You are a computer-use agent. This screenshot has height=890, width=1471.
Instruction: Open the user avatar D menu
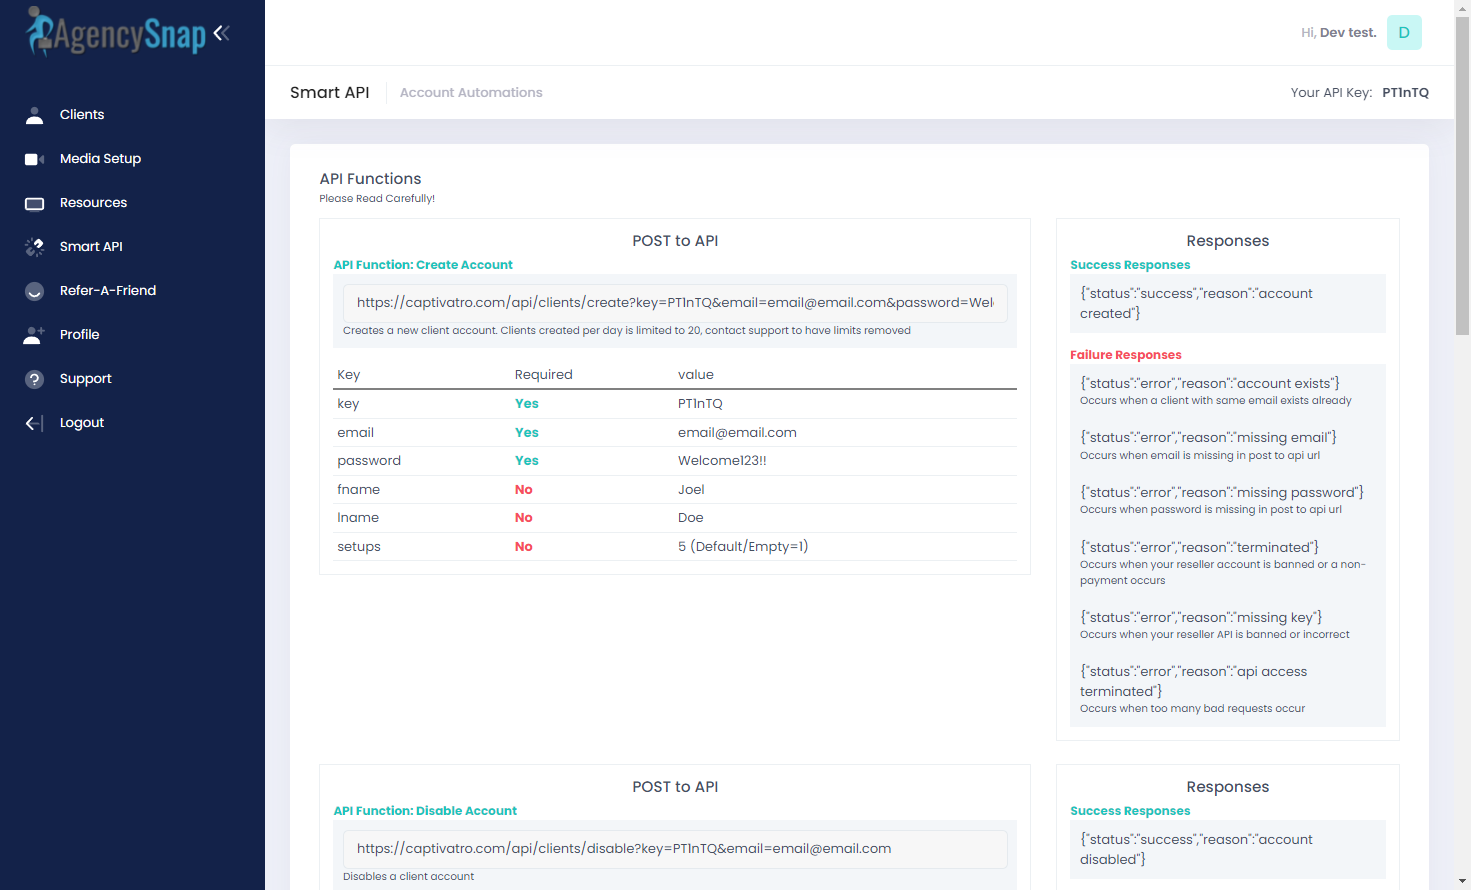[x=1403, y=33]
